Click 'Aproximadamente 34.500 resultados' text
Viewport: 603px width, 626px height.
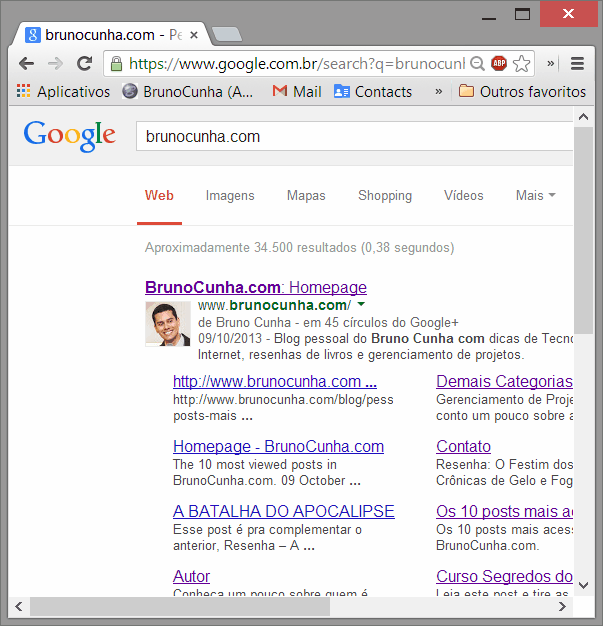point(250,248)
